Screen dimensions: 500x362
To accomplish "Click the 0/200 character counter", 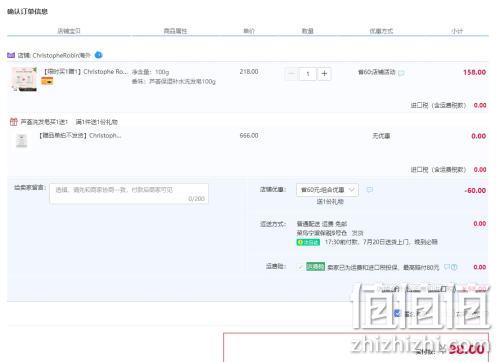I will [196, 199].
